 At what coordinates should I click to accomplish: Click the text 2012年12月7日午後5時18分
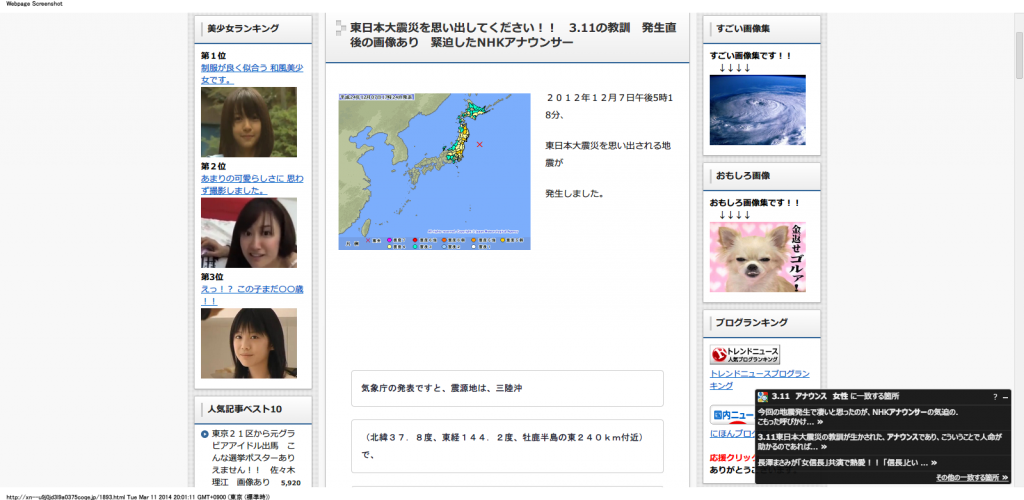(609, 106)
